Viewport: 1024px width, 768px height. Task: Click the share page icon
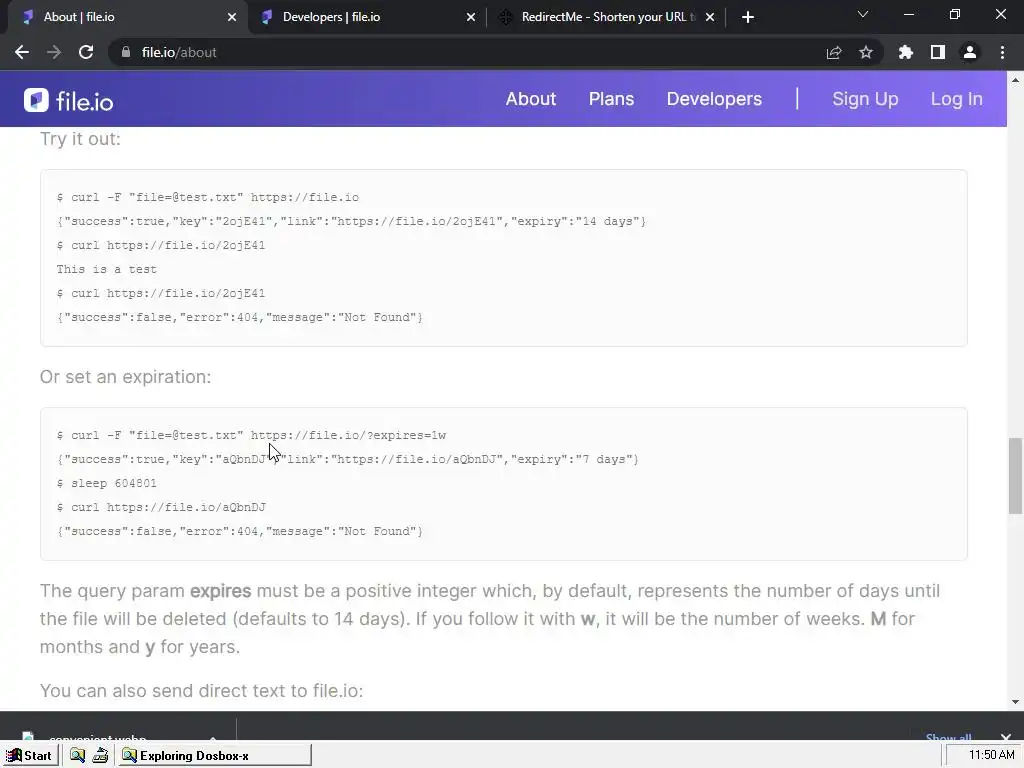click(833, 52)
